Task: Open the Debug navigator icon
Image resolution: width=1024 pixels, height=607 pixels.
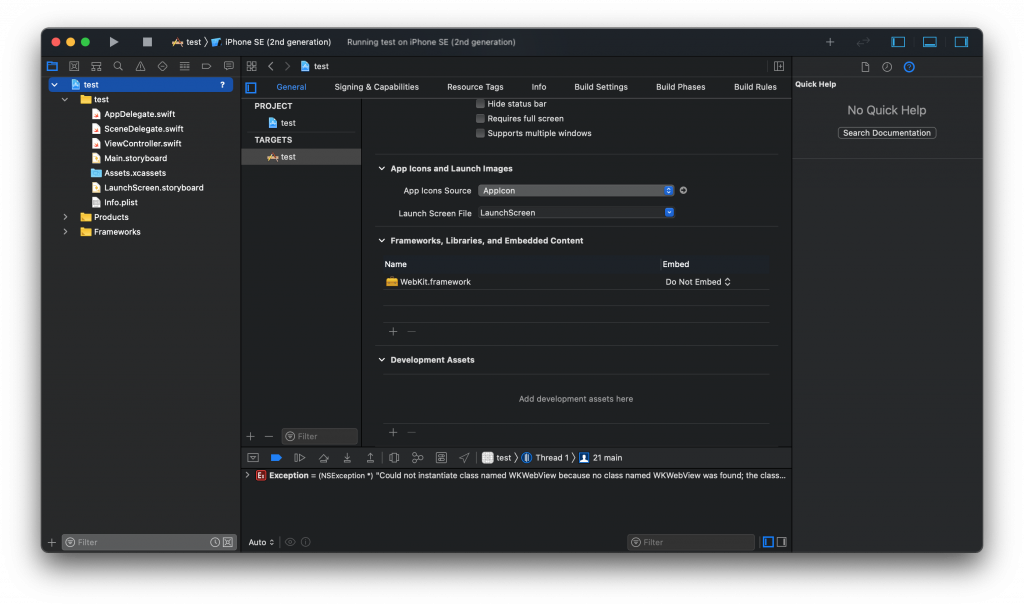Action: point(185,66)
